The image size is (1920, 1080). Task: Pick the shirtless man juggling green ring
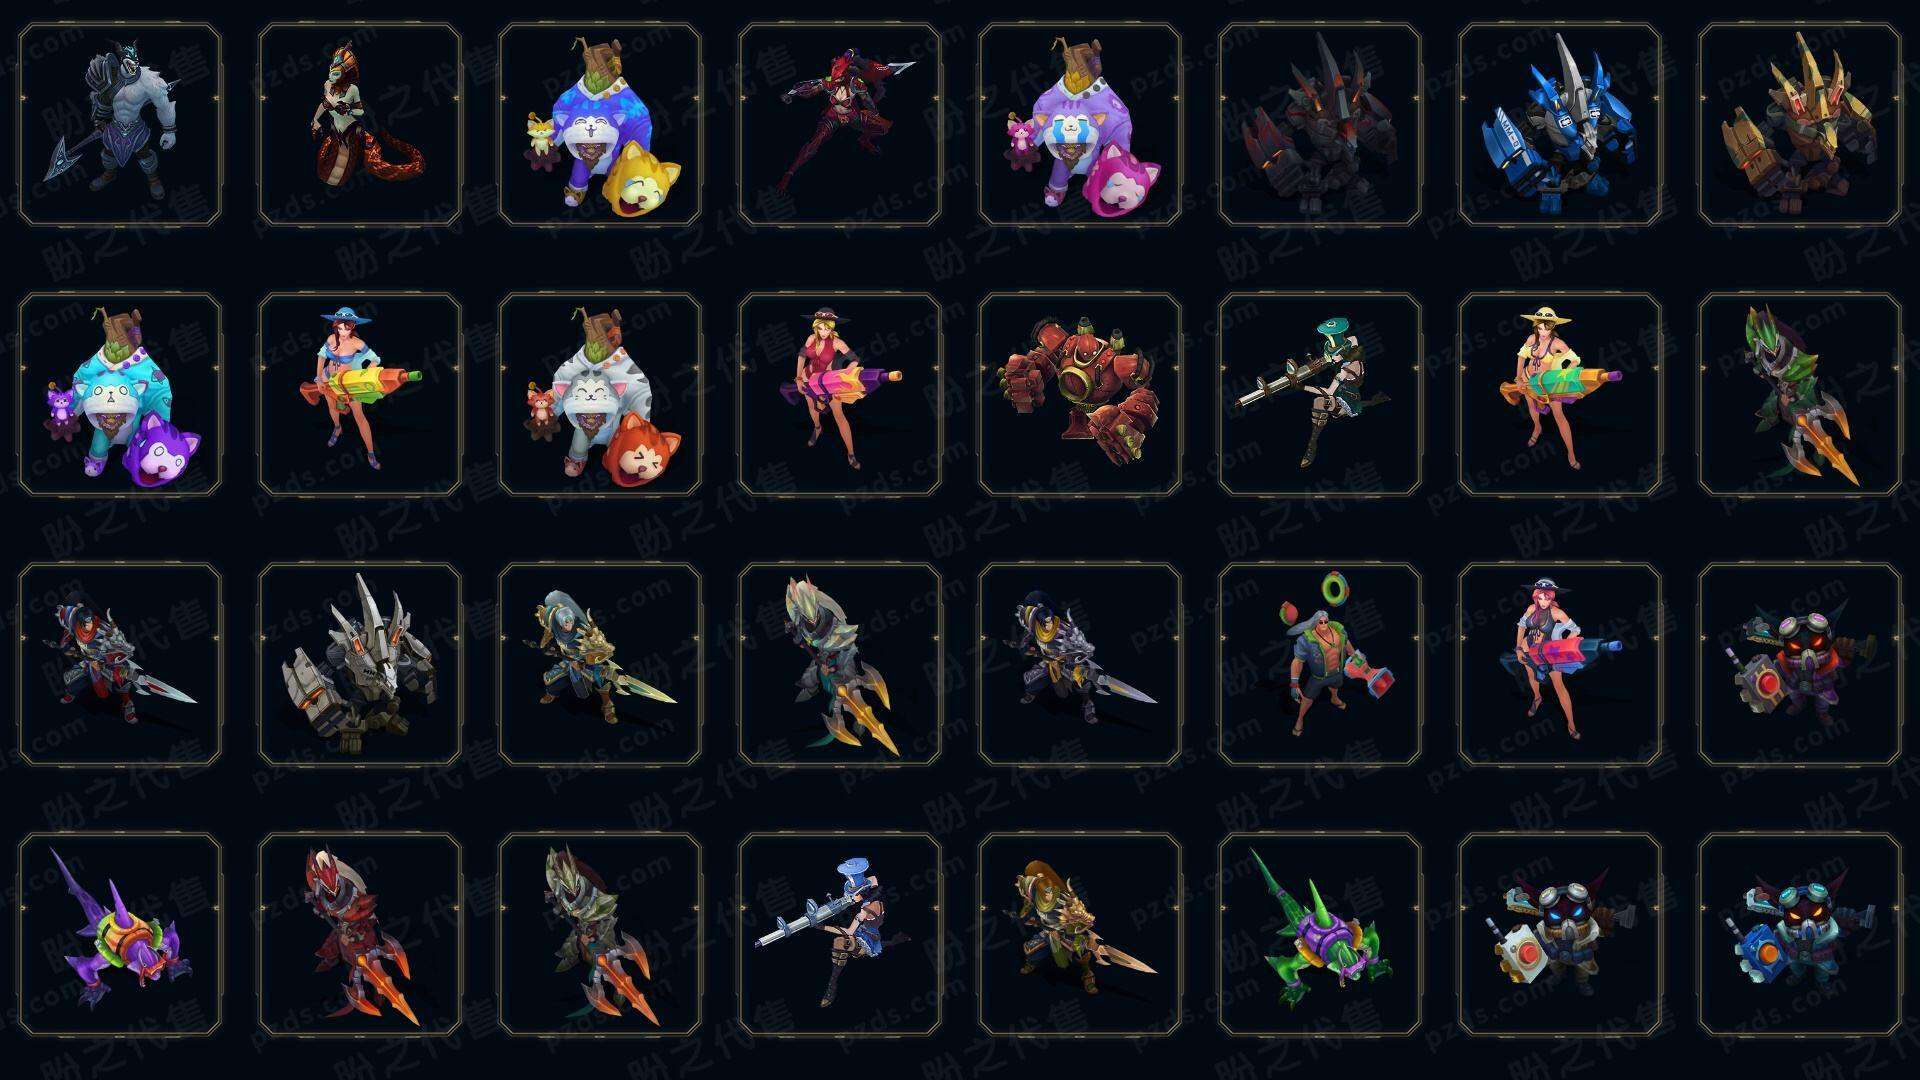(x=1320, y=664)
